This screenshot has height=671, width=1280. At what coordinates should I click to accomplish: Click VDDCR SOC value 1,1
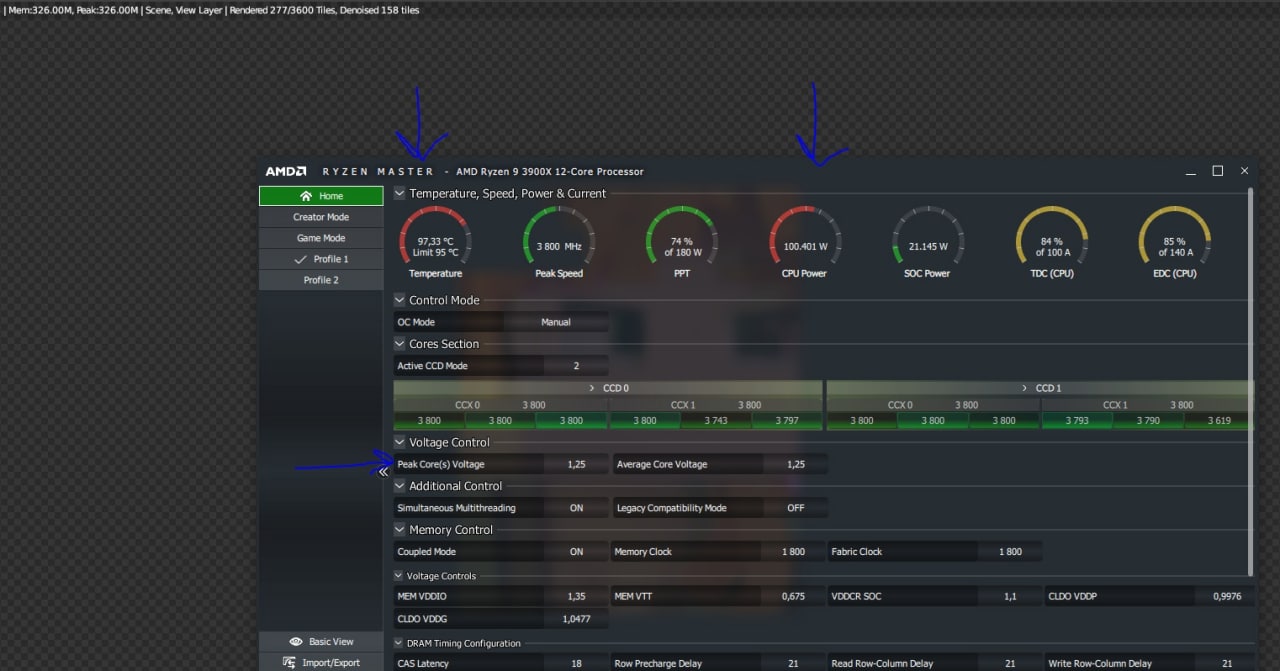pyautogui.click(x=1010, y=596)
